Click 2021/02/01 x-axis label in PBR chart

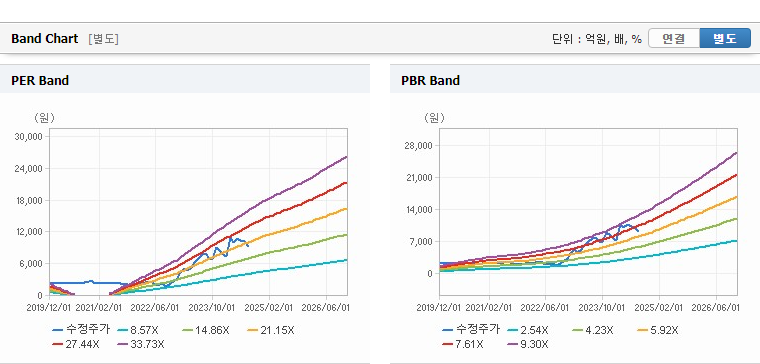pos(490,308)
